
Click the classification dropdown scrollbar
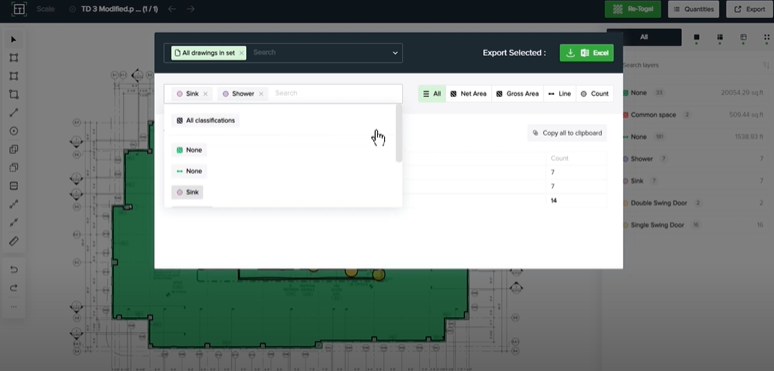(x=398, y=133)
